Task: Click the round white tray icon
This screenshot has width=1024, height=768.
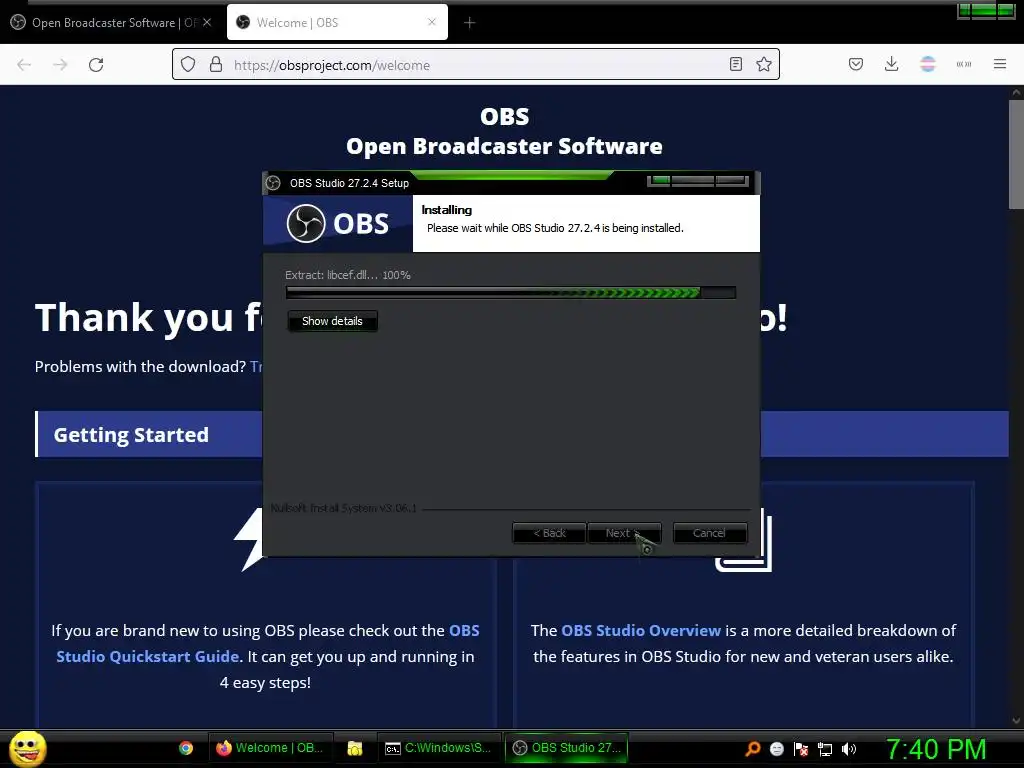Action: 776,749
